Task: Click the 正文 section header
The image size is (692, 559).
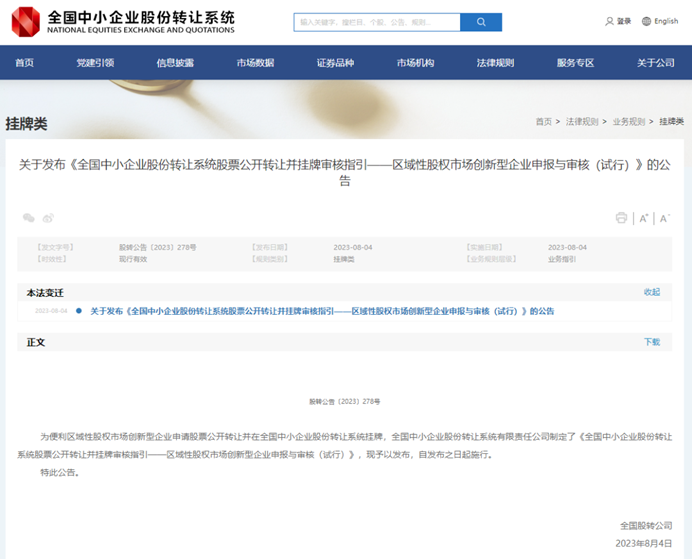Action: pyautogui.click(x=36, y=342)
